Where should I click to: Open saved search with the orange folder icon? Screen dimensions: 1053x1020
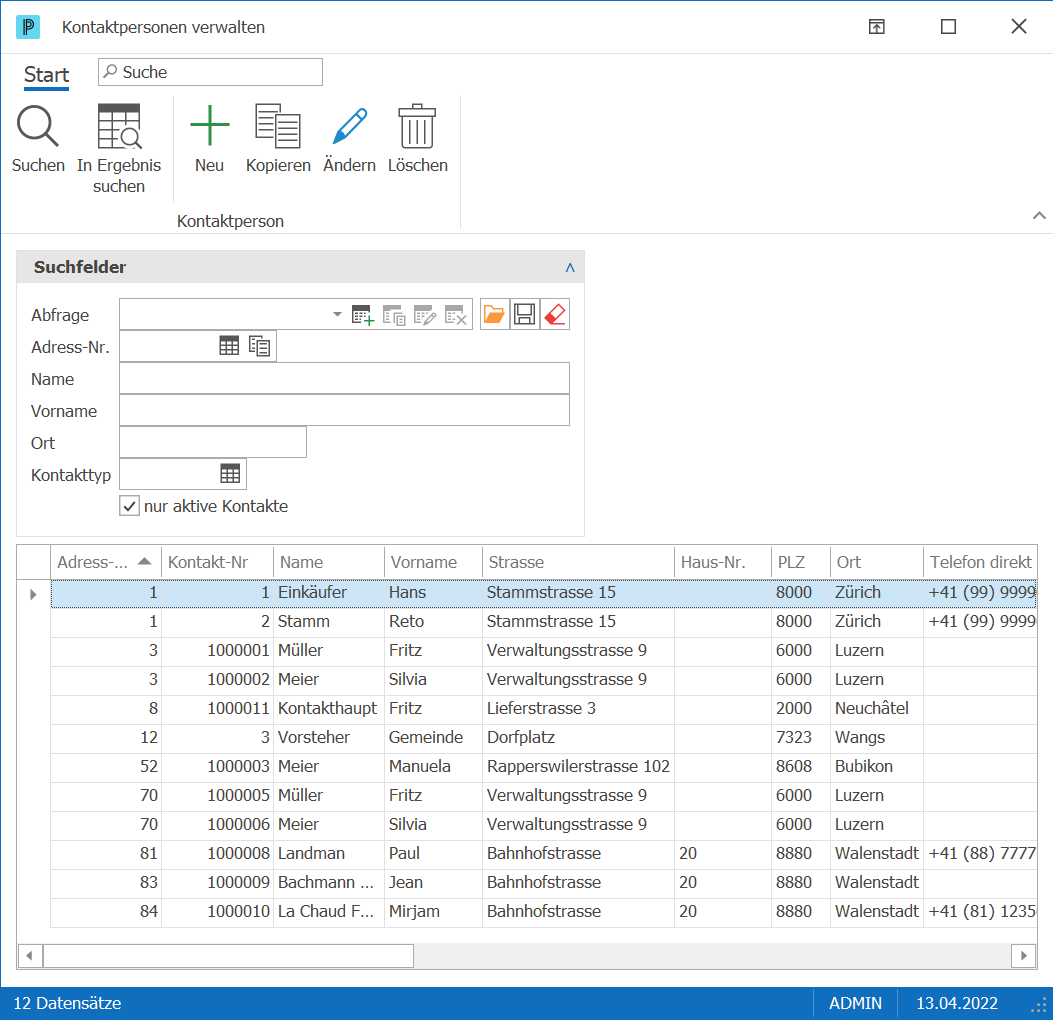494,314
